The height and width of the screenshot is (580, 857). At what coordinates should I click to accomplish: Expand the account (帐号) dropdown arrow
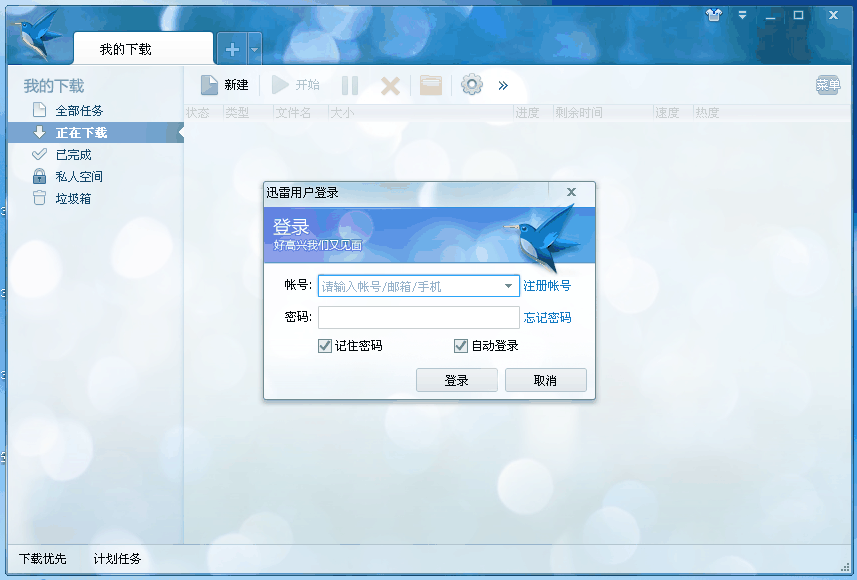point(508,286)
